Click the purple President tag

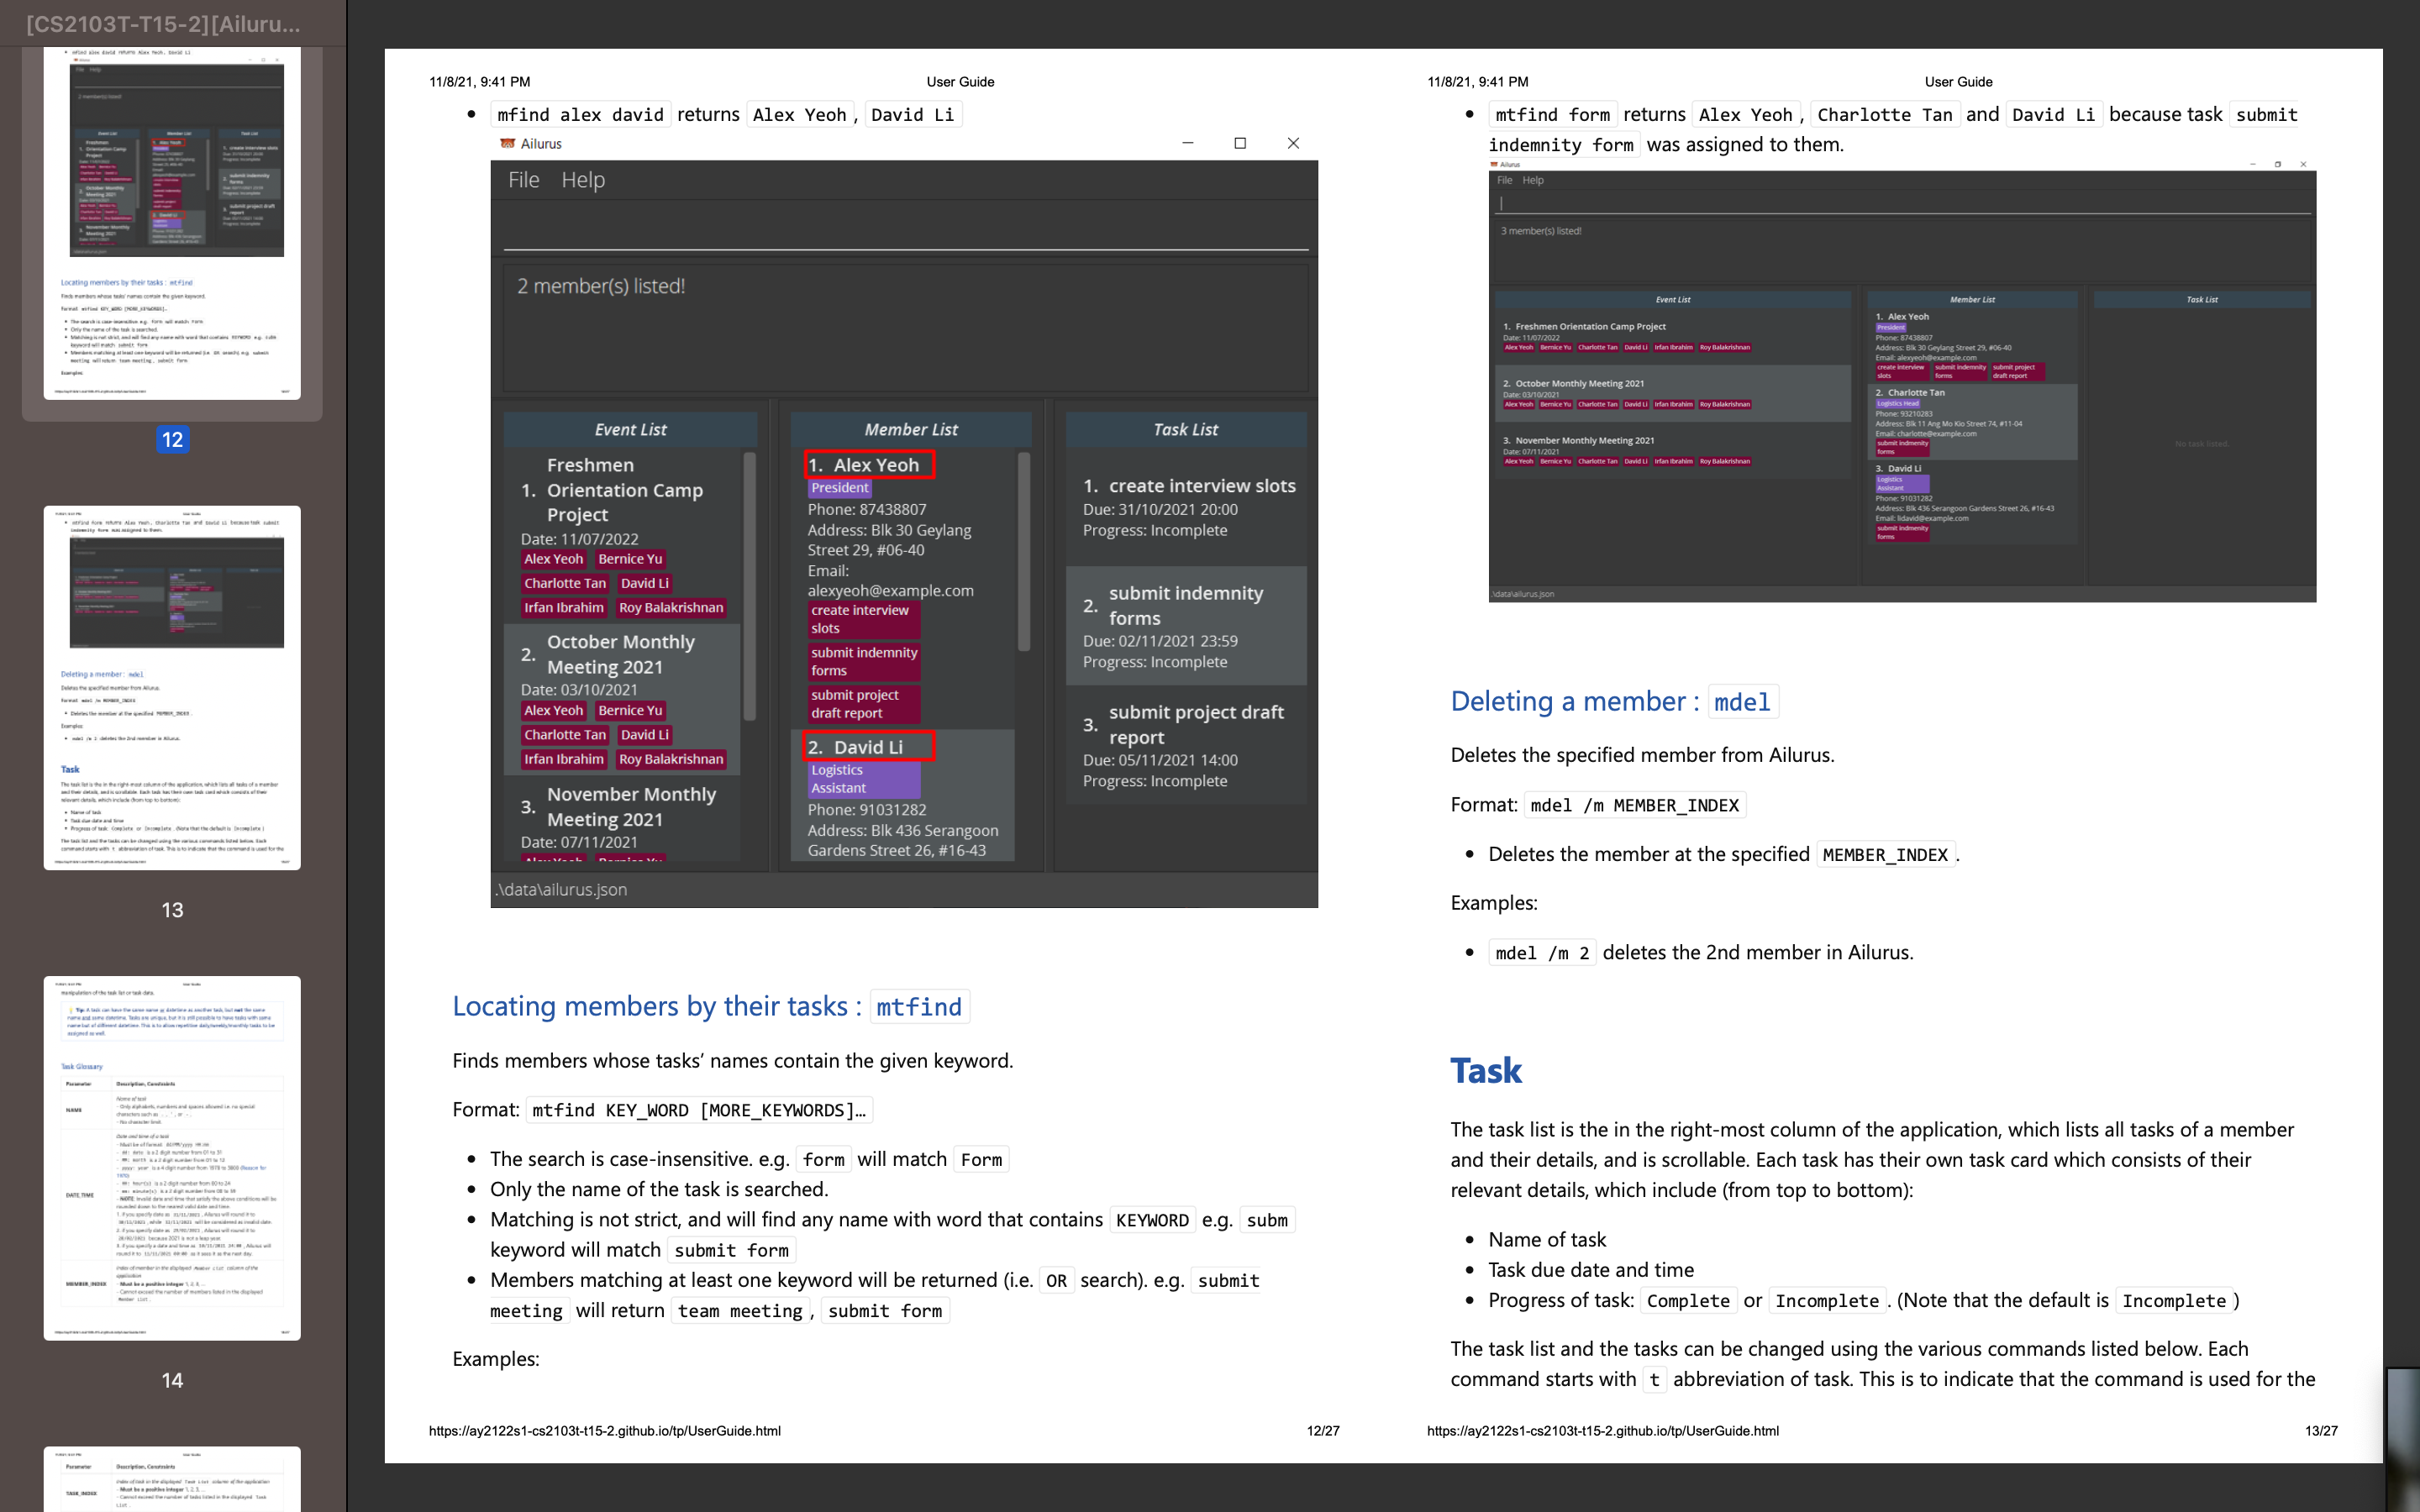coord(839,488)
